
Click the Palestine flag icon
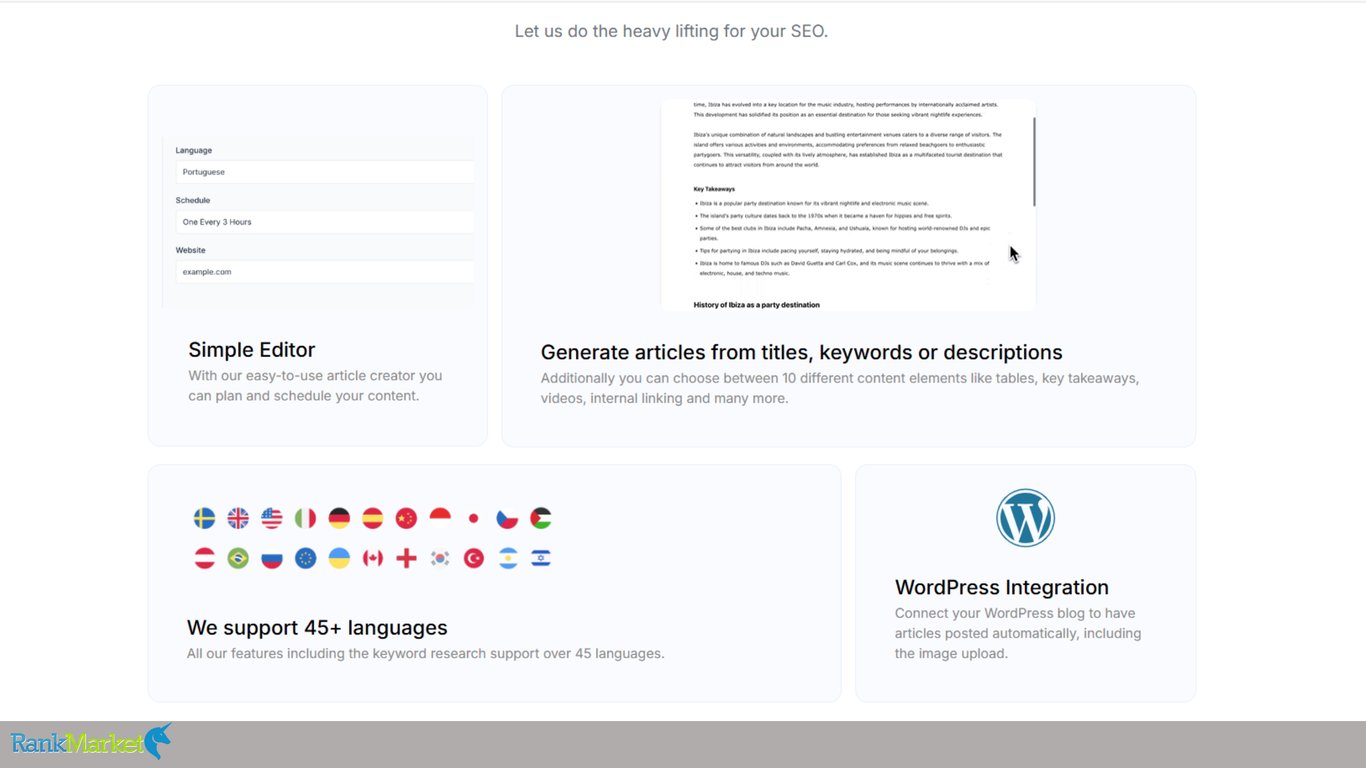point(541,518)
